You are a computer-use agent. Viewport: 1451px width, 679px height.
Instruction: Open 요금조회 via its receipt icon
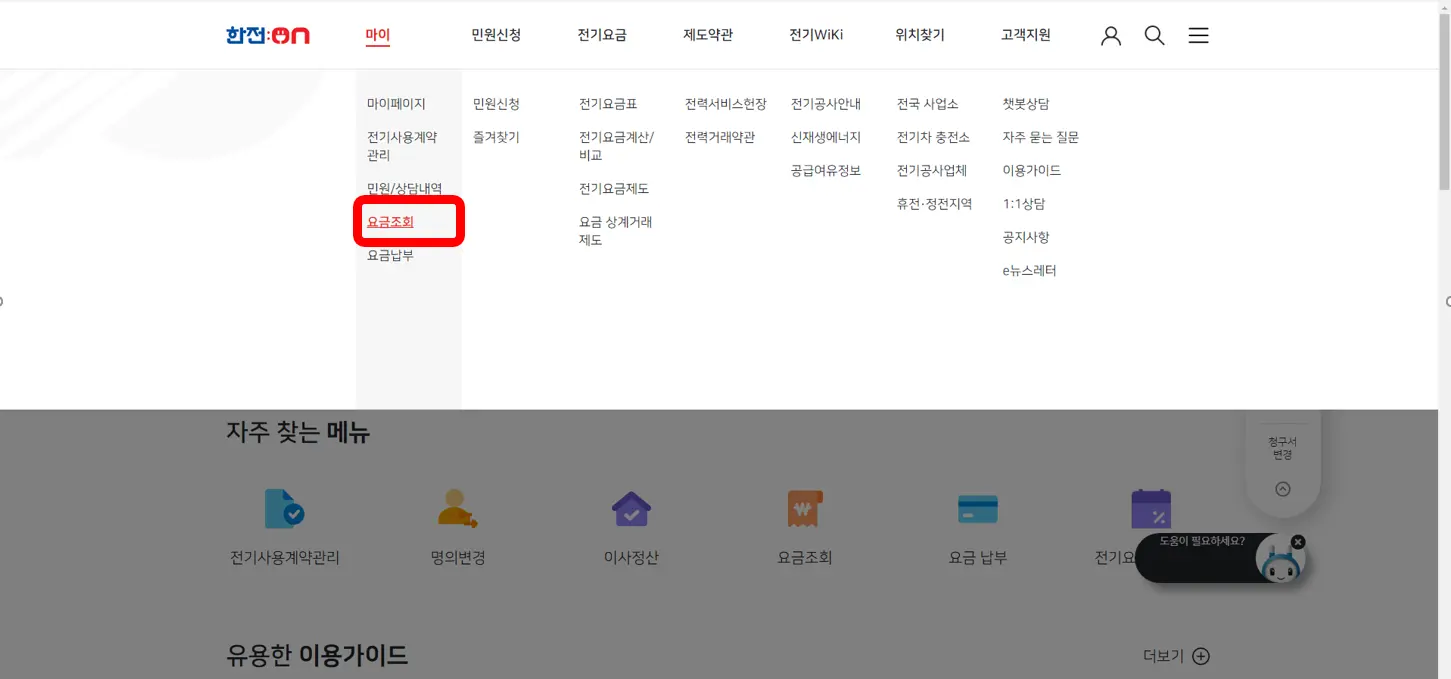[x=804, y=515]
